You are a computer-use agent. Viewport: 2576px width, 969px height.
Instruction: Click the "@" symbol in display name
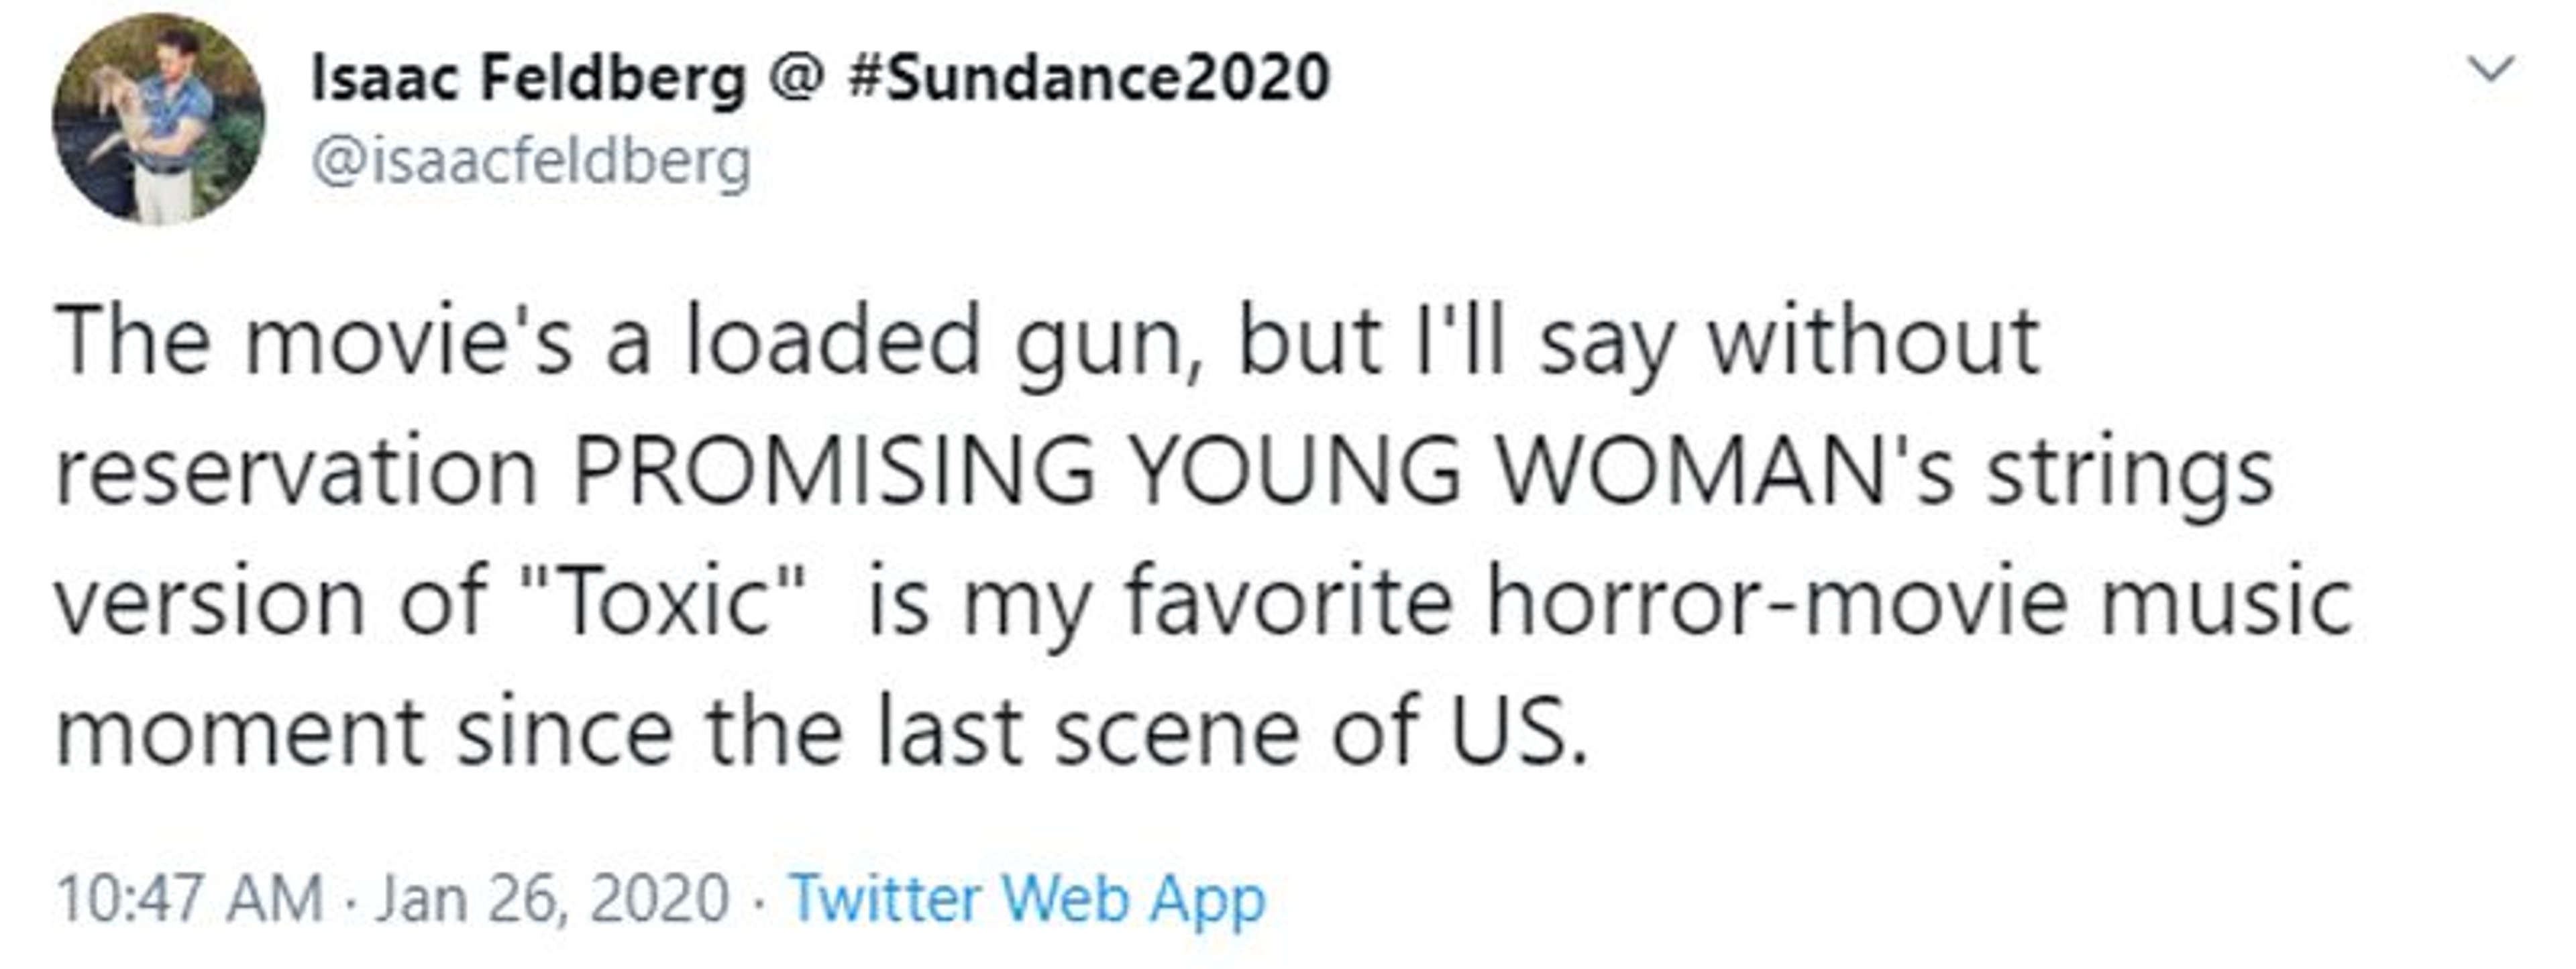[796, 78]
